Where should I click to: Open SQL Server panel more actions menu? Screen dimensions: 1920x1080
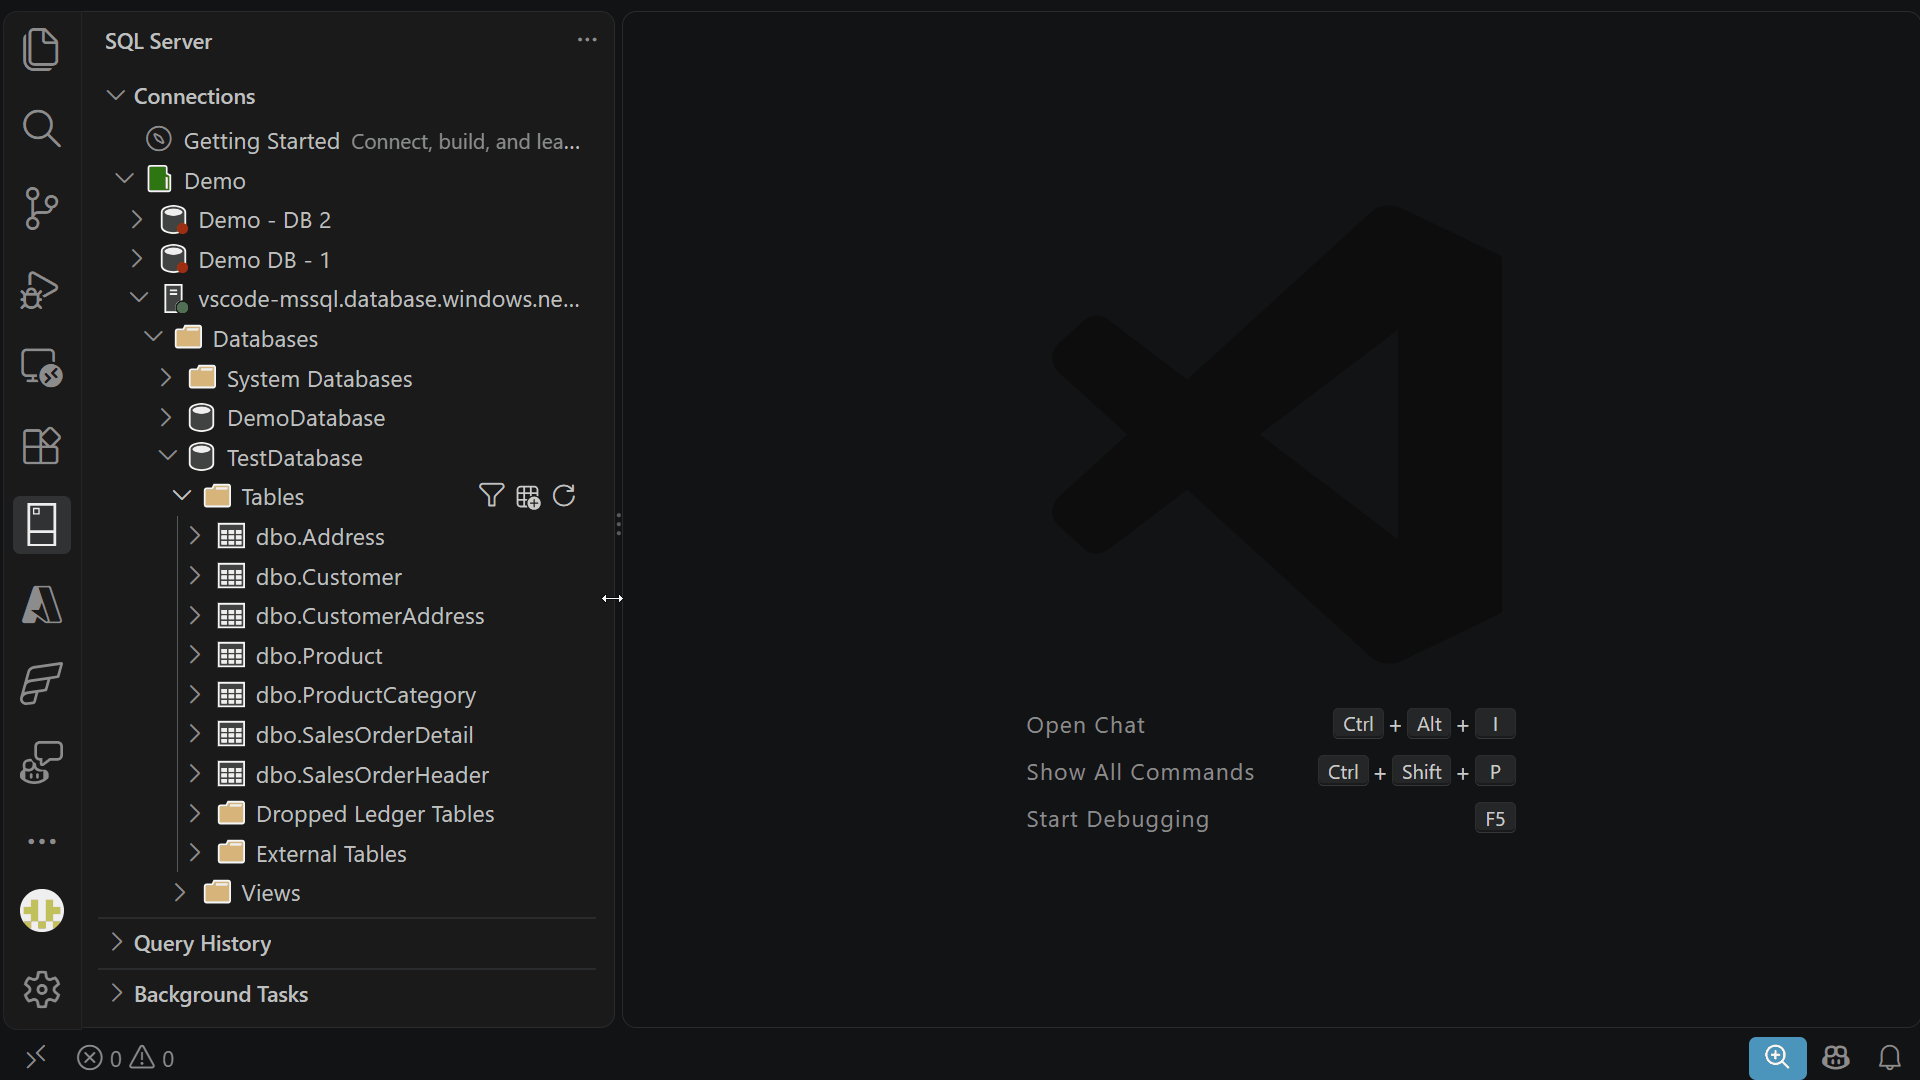(x=587, y=40)
